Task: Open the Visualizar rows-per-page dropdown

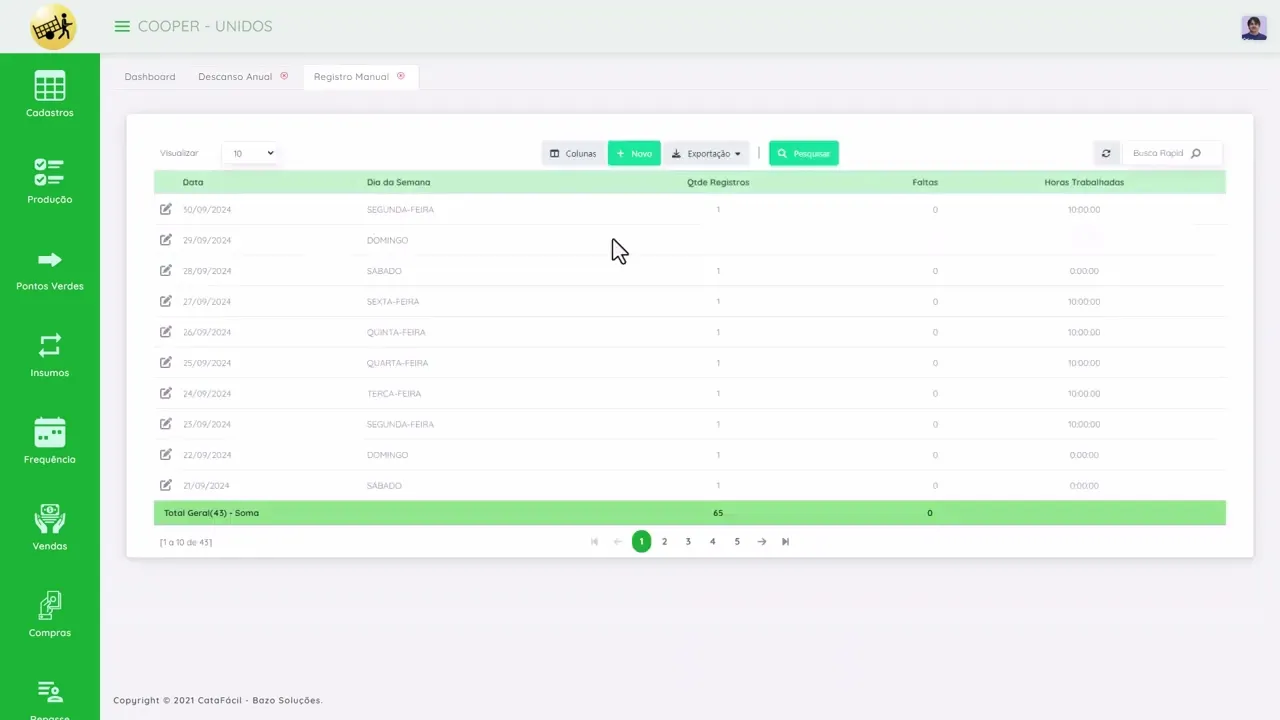Action: coord(250,153)
